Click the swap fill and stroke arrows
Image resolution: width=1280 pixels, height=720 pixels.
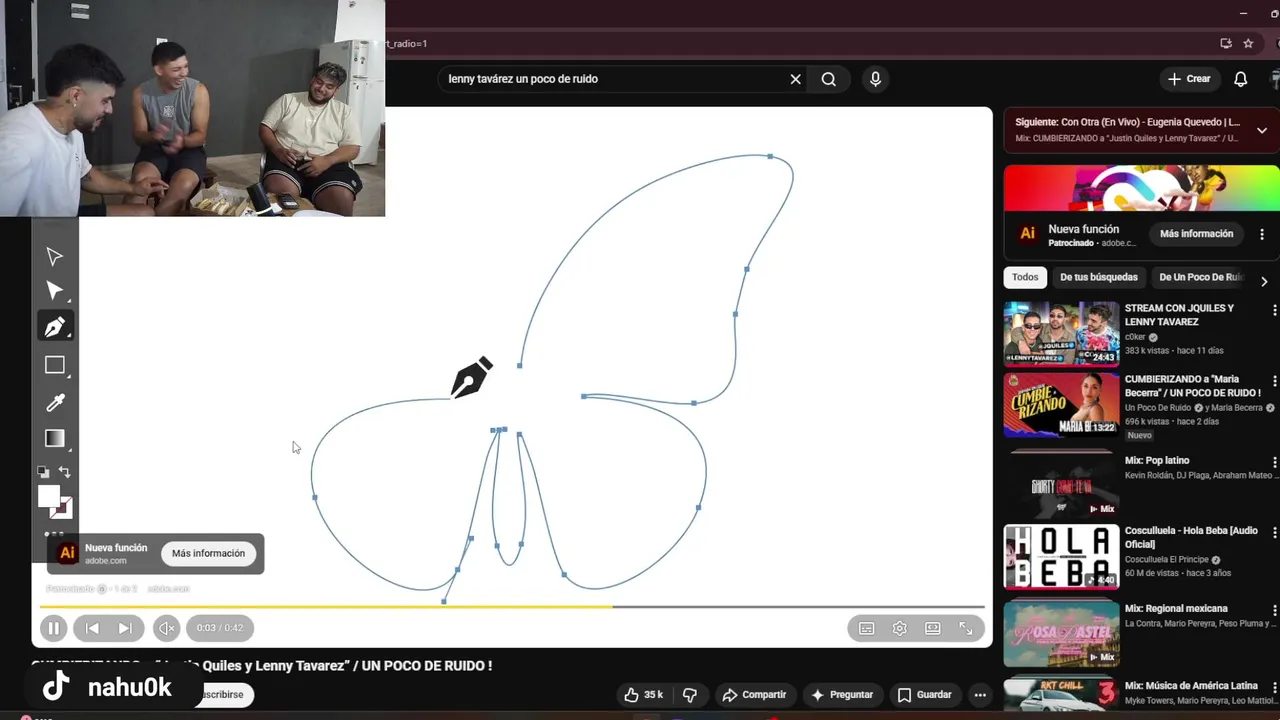pyautogui.click(x=65, y=472)
